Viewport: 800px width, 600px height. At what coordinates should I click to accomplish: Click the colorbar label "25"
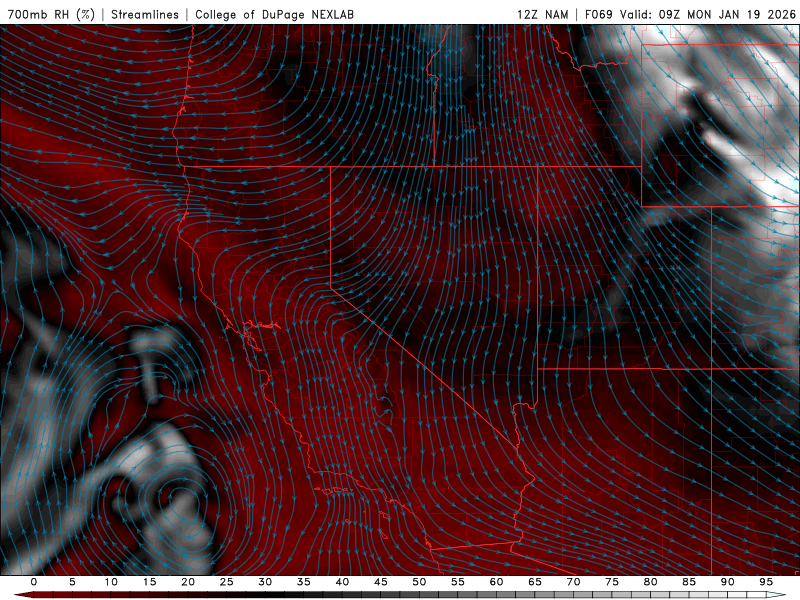[x=226, y=582]
